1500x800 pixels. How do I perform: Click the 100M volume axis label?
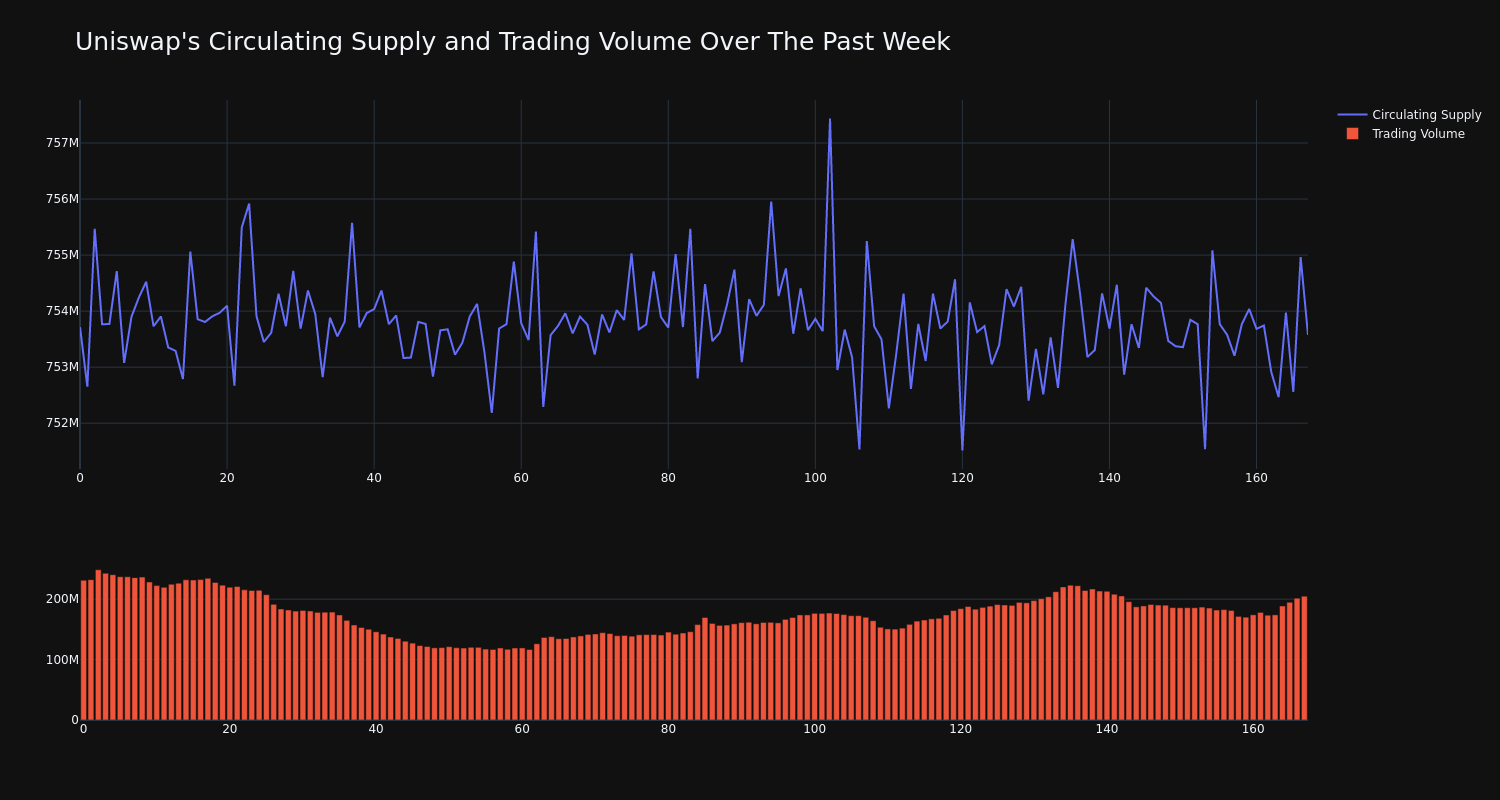(x=62, y=660)
